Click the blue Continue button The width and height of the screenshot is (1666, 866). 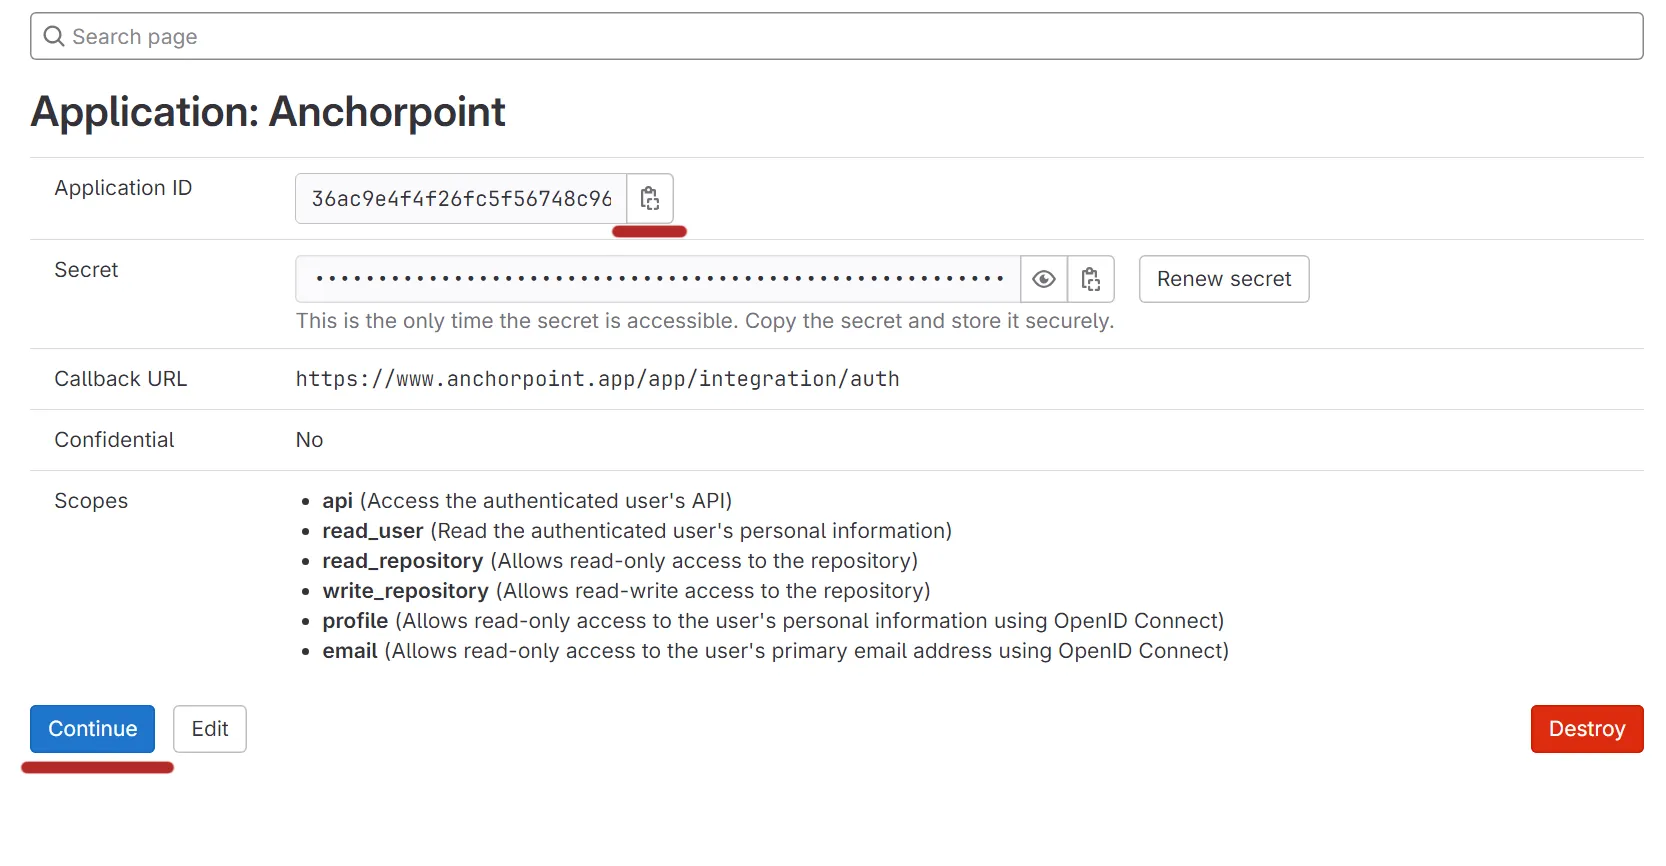[x=93, y=729]
